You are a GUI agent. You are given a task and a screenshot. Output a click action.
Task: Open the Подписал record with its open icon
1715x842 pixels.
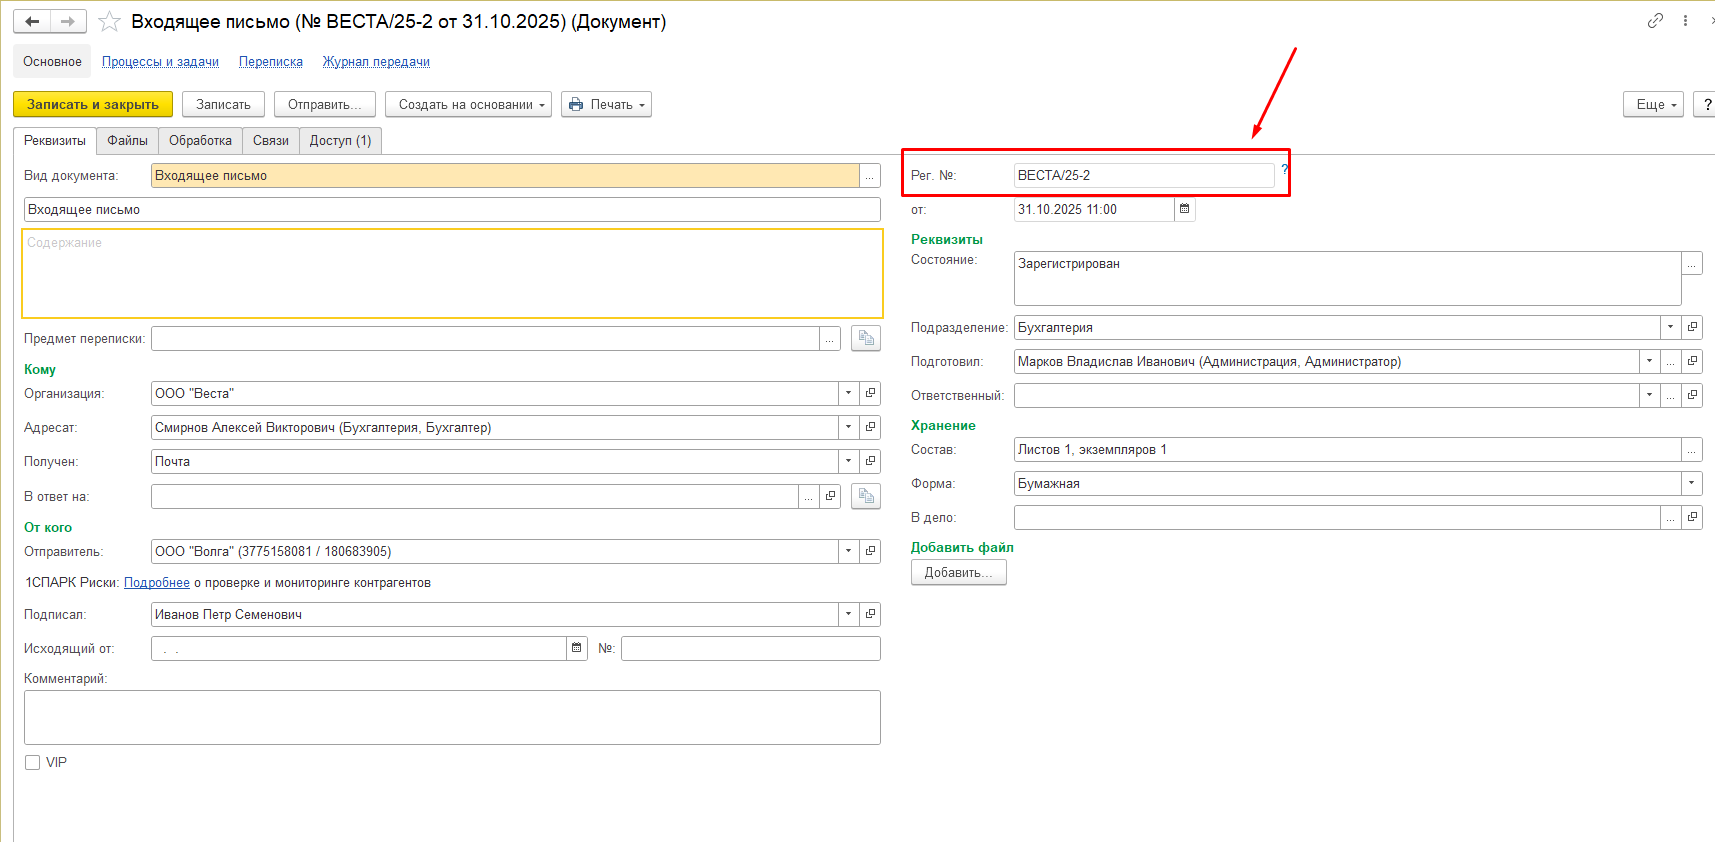(x=870, y=614)
